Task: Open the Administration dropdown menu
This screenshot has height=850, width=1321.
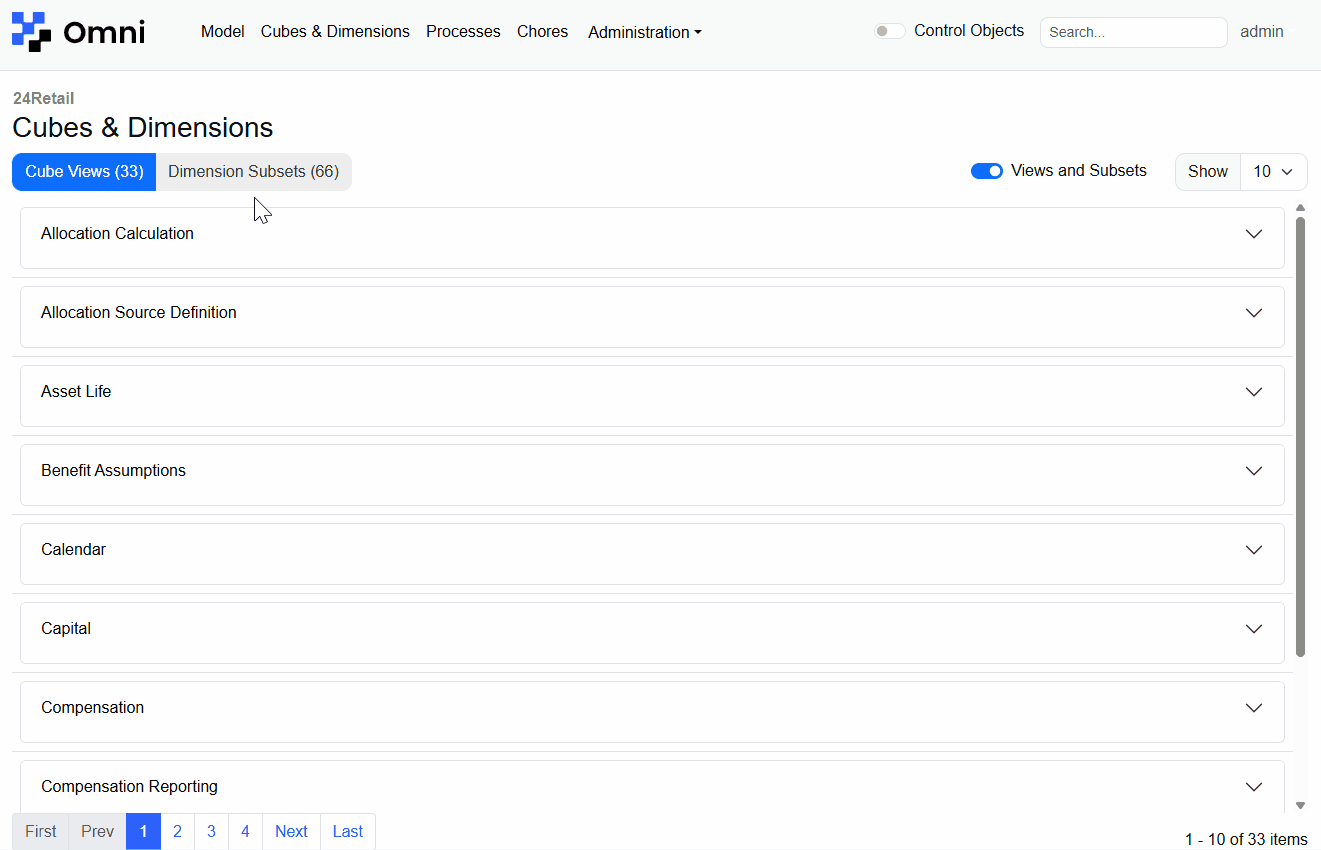Action: 644,32
